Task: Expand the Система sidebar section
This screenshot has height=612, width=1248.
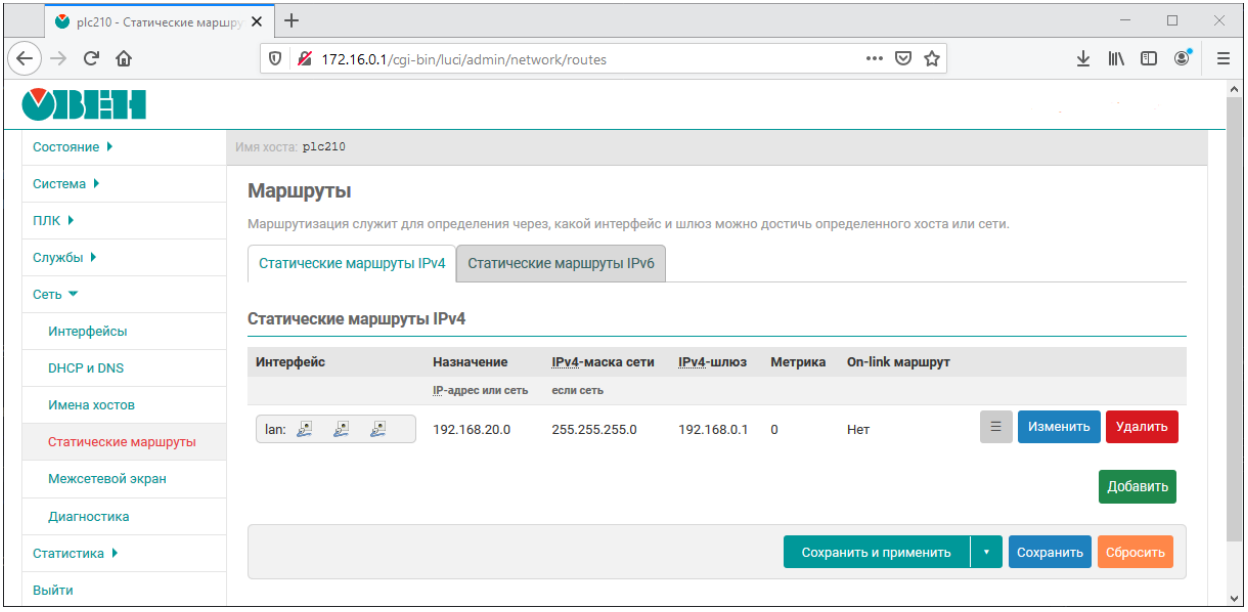Action: (x=66, y=184)
